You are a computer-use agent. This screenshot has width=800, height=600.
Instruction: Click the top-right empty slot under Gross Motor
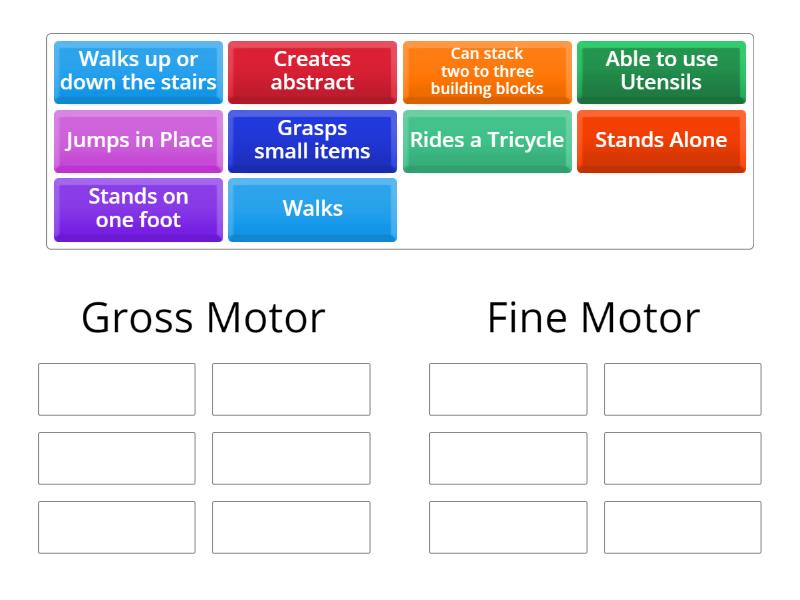pyautogui.click(x=291, y=389)
